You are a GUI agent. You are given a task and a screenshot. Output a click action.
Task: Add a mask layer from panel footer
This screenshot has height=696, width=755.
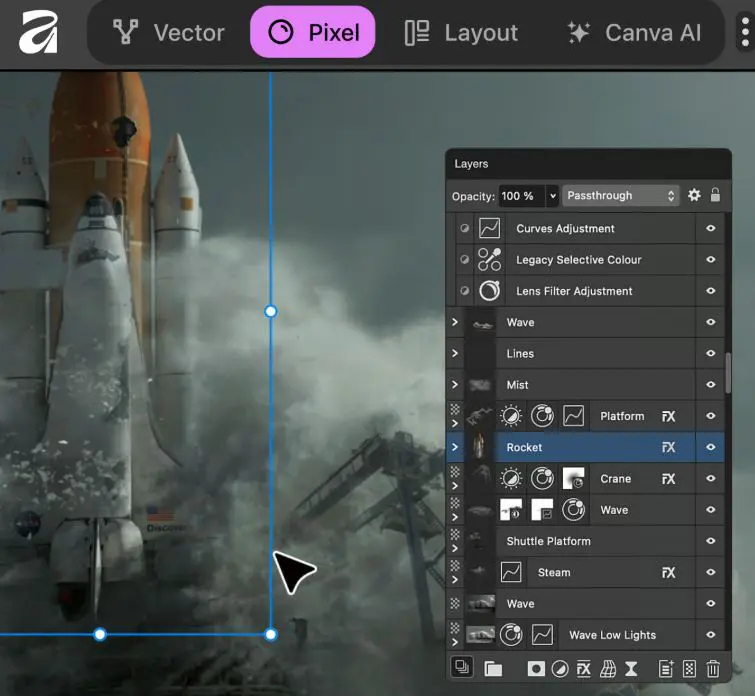[x=536, y=668]
